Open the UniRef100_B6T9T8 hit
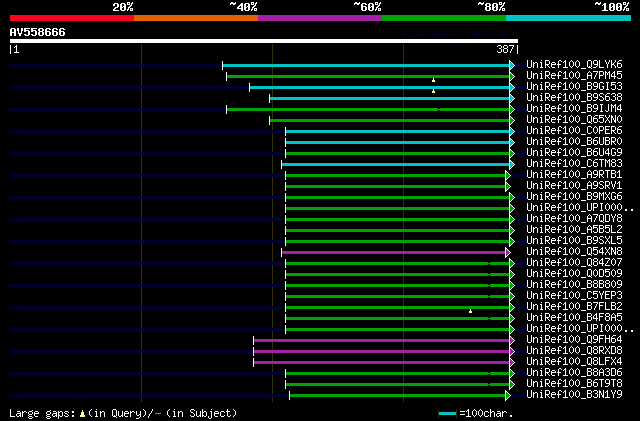 click(574, 384)
